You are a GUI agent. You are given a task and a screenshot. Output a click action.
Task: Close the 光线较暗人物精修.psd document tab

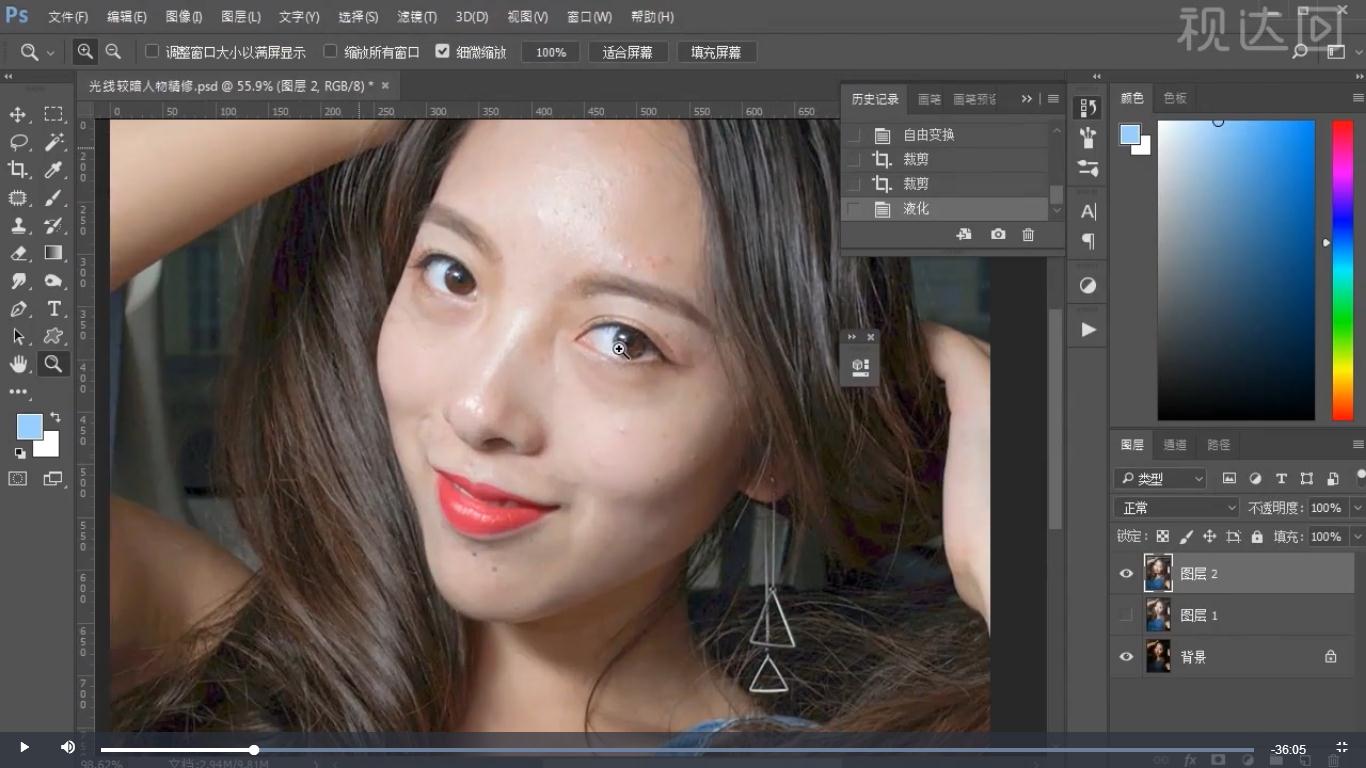[x=385, y=86]
